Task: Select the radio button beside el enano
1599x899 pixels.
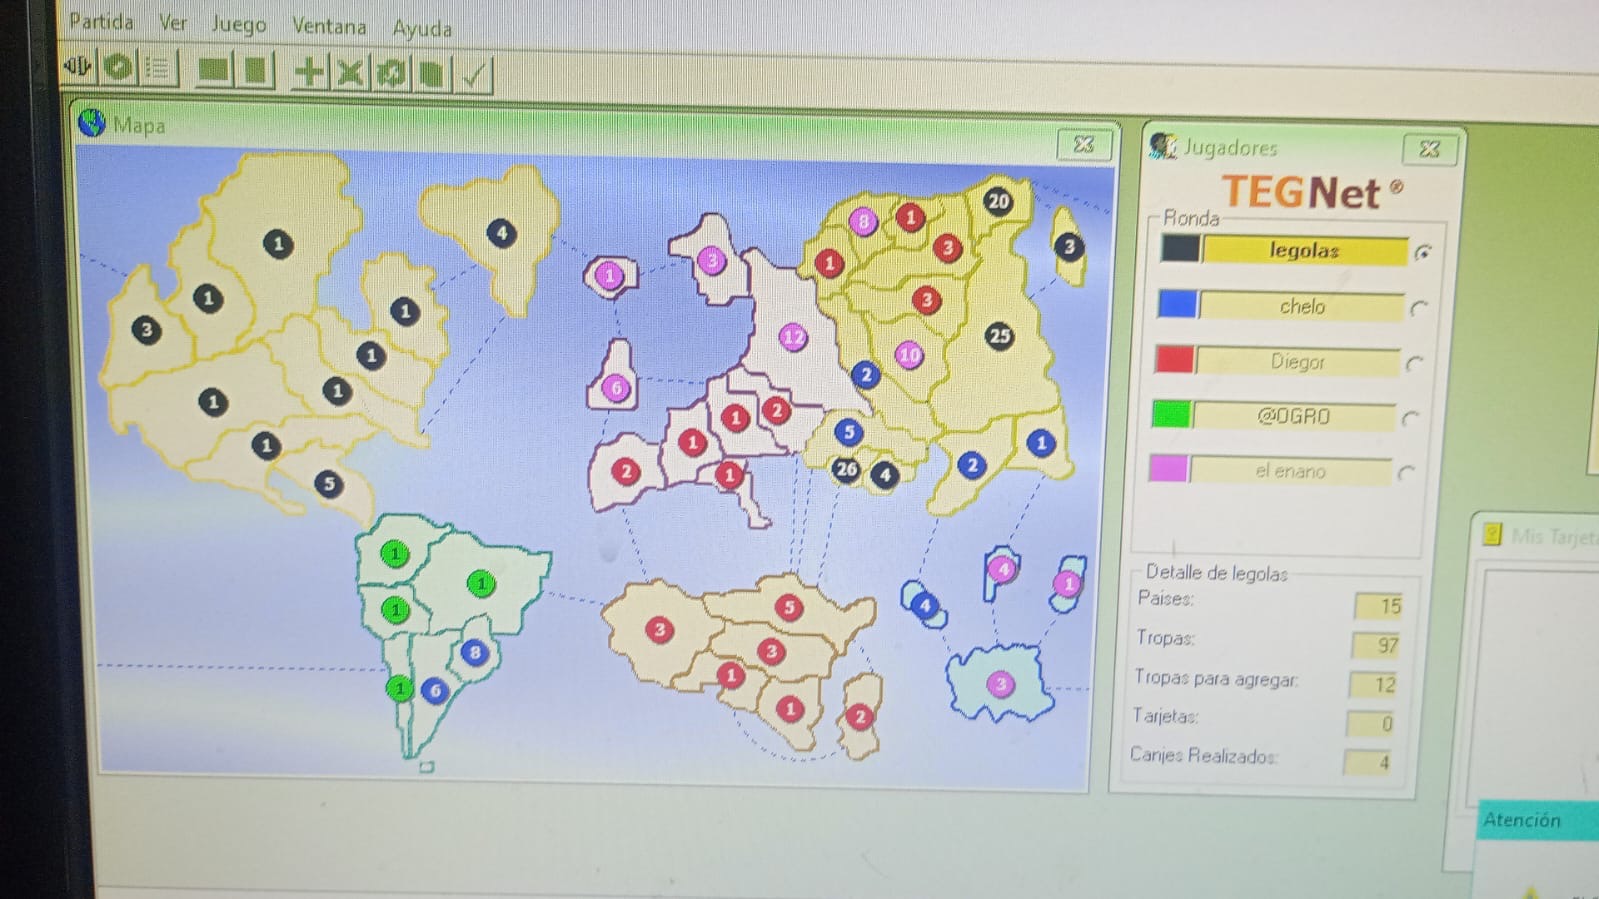Action: (x=1406, y=473)
